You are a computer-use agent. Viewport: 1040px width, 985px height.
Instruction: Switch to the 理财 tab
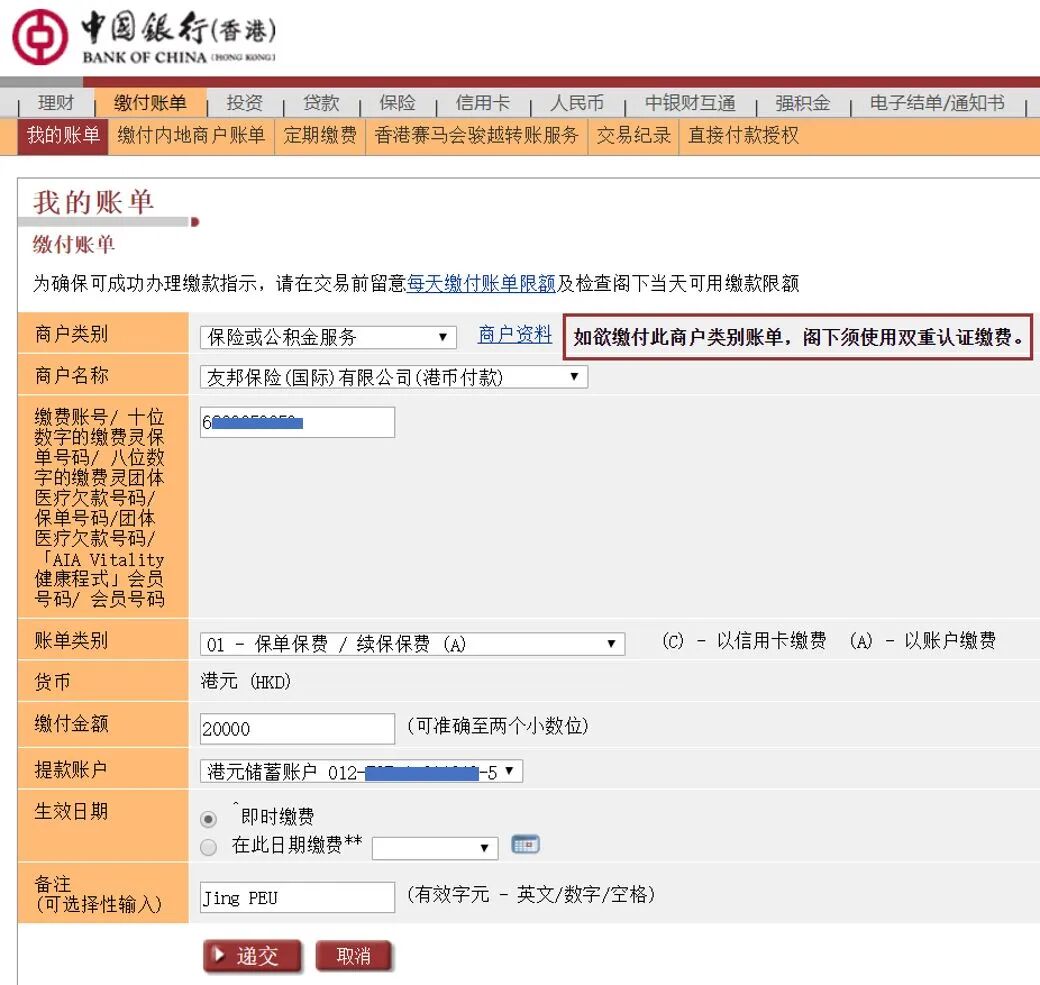56,103
